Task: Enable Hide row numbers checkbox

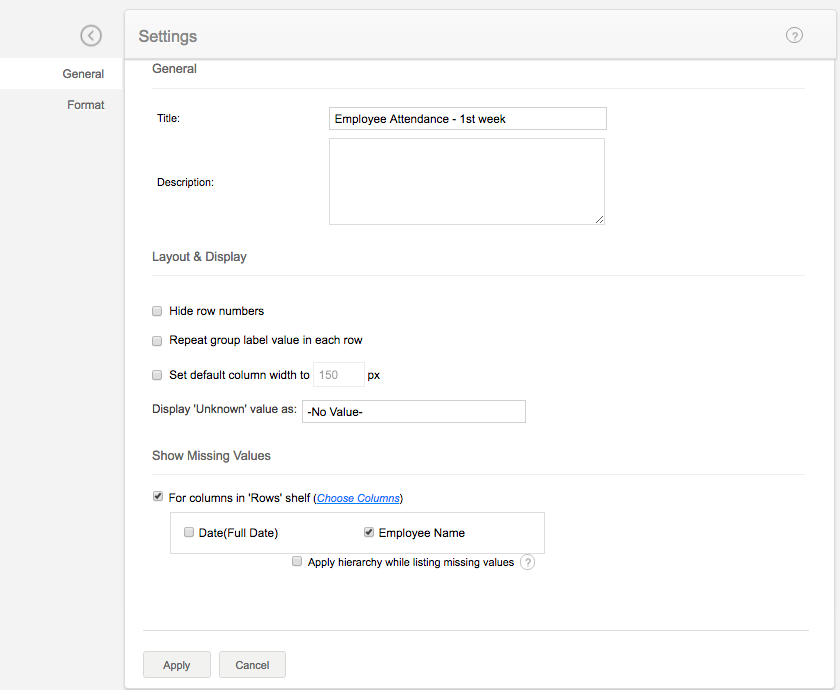Action: click(157, 311)
